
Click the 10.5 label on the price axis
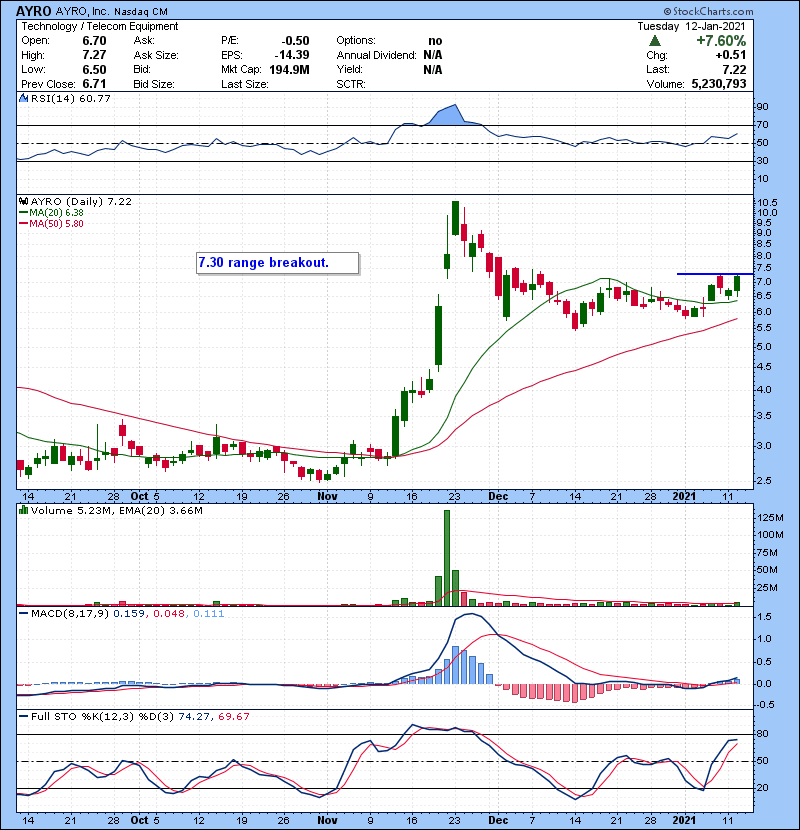(768, 203)
